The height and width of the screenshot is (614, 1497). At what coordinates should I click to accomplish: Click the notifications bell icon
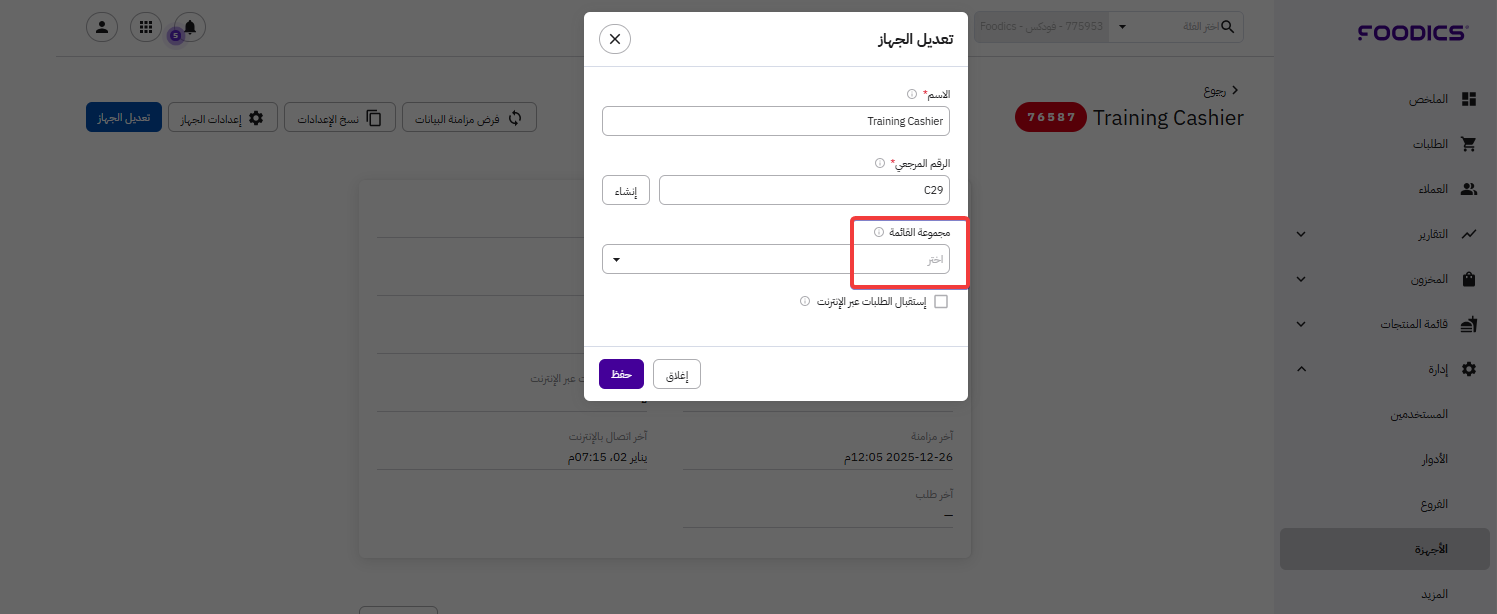(x=189, y=27)
